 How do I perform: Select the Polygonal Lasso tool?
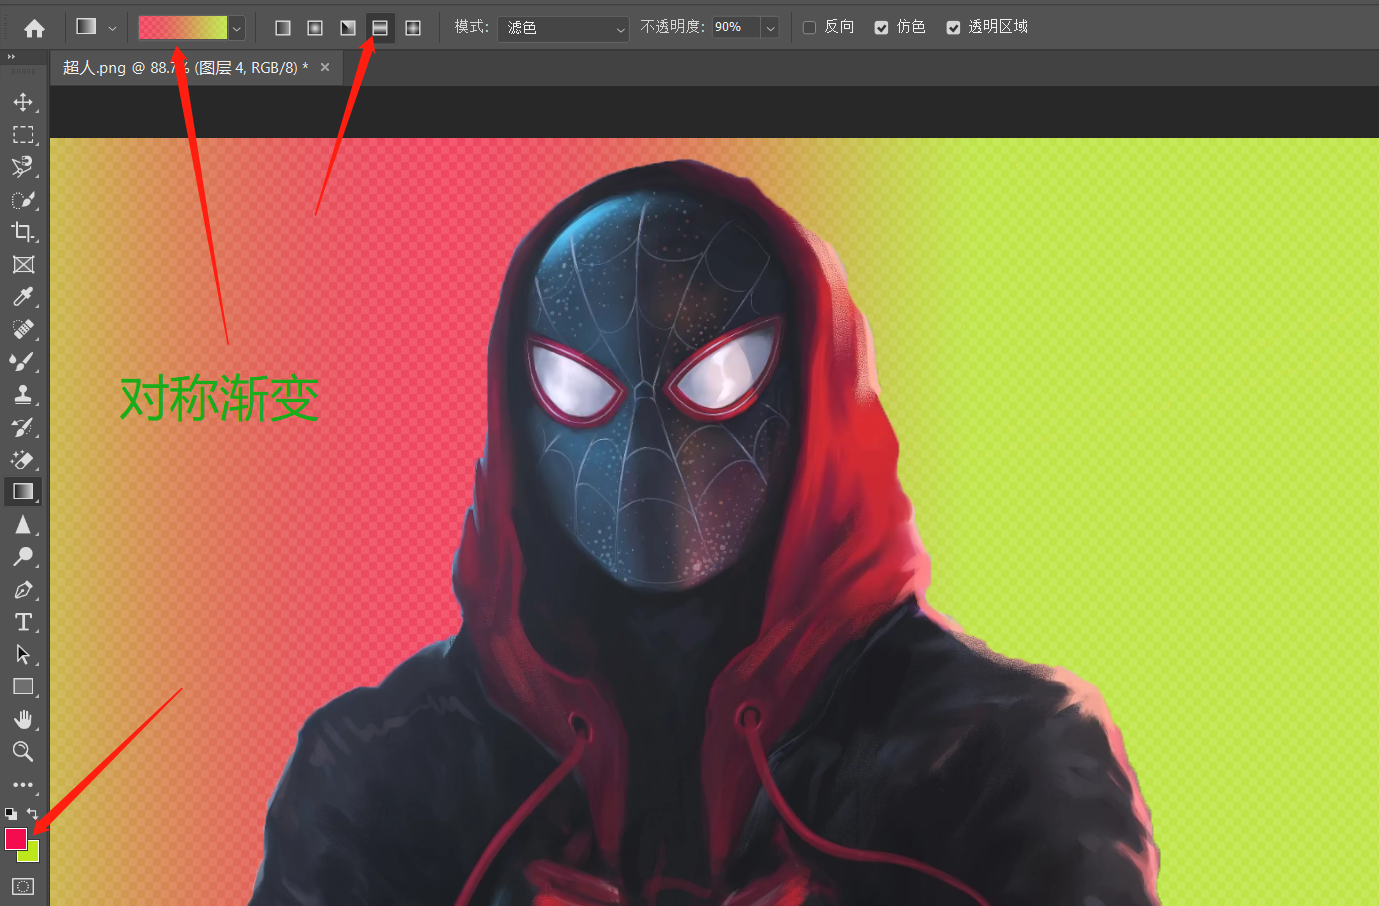point(23,167)
